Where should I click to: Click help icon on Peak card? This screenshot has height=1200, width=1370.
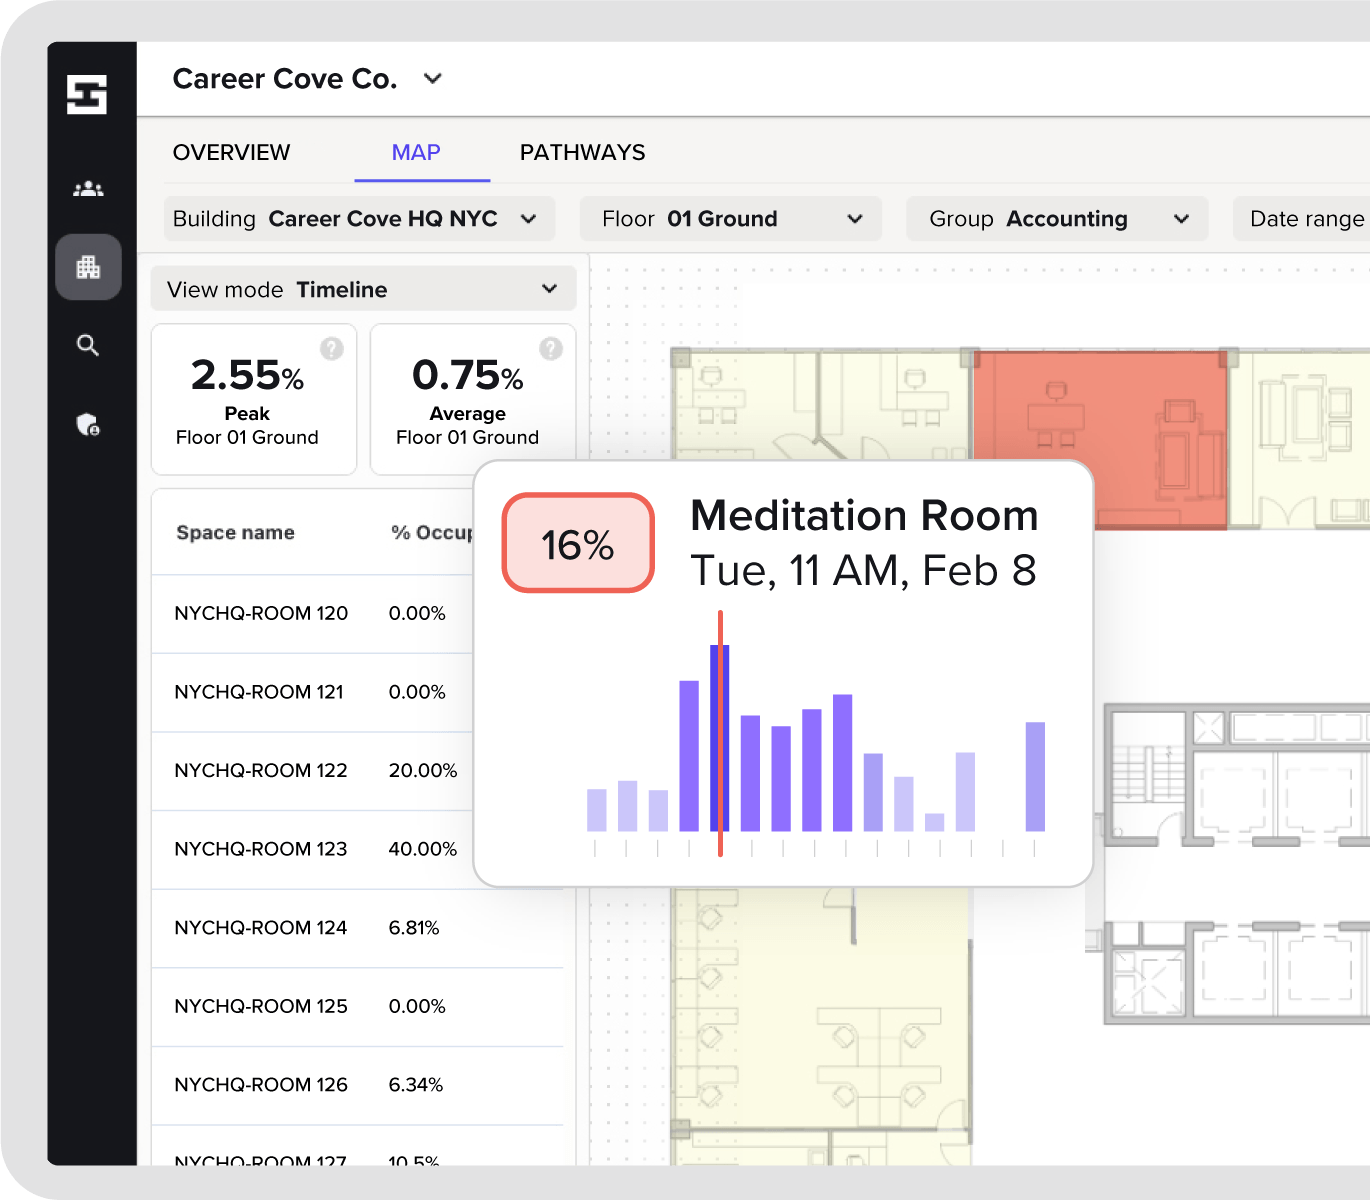coord(332,348)
